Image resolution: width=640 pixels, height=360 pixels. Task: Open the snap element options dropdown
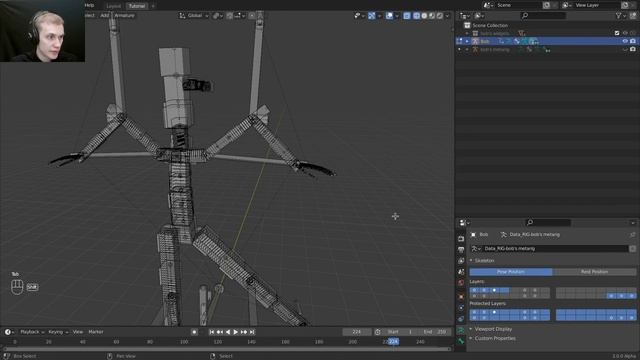click(240, 16)
